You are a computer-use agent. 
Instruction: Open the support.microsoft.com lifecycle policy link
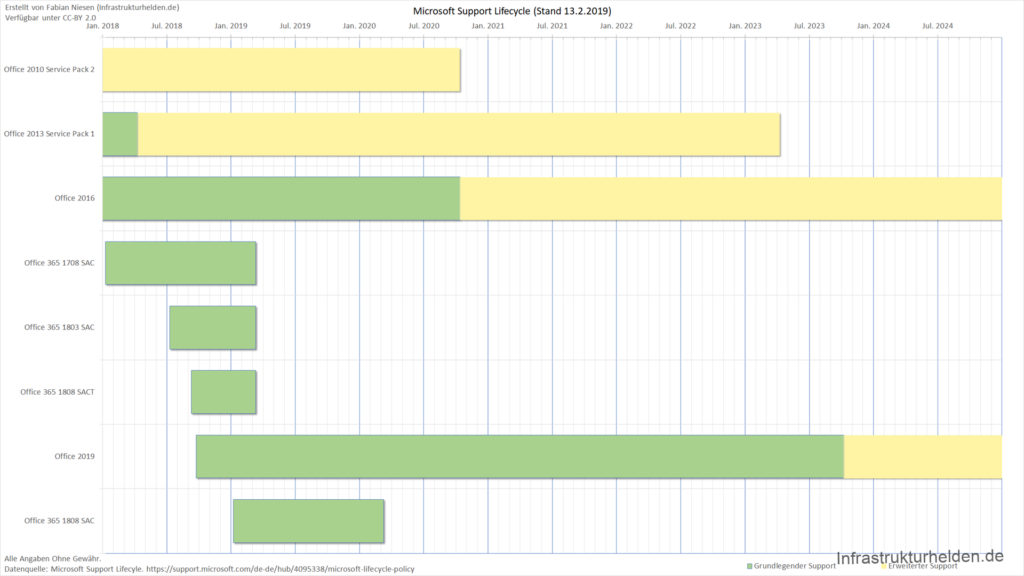[280, 569]
